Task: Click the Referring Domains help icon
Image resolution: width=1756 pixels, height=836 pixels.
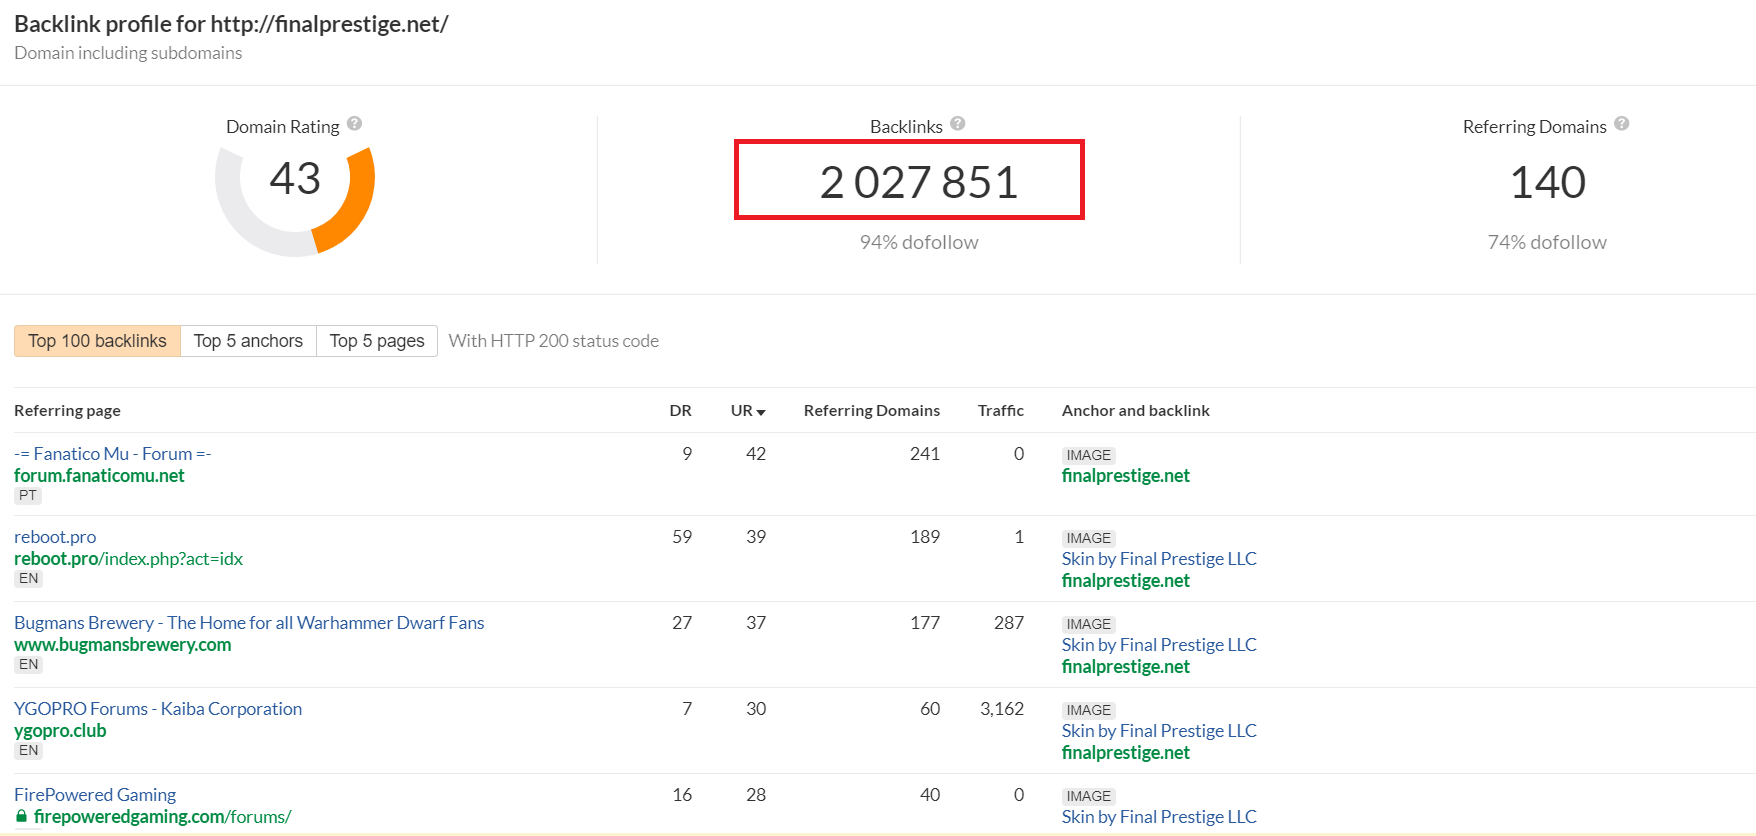Action: click(x=1621, y=124)
